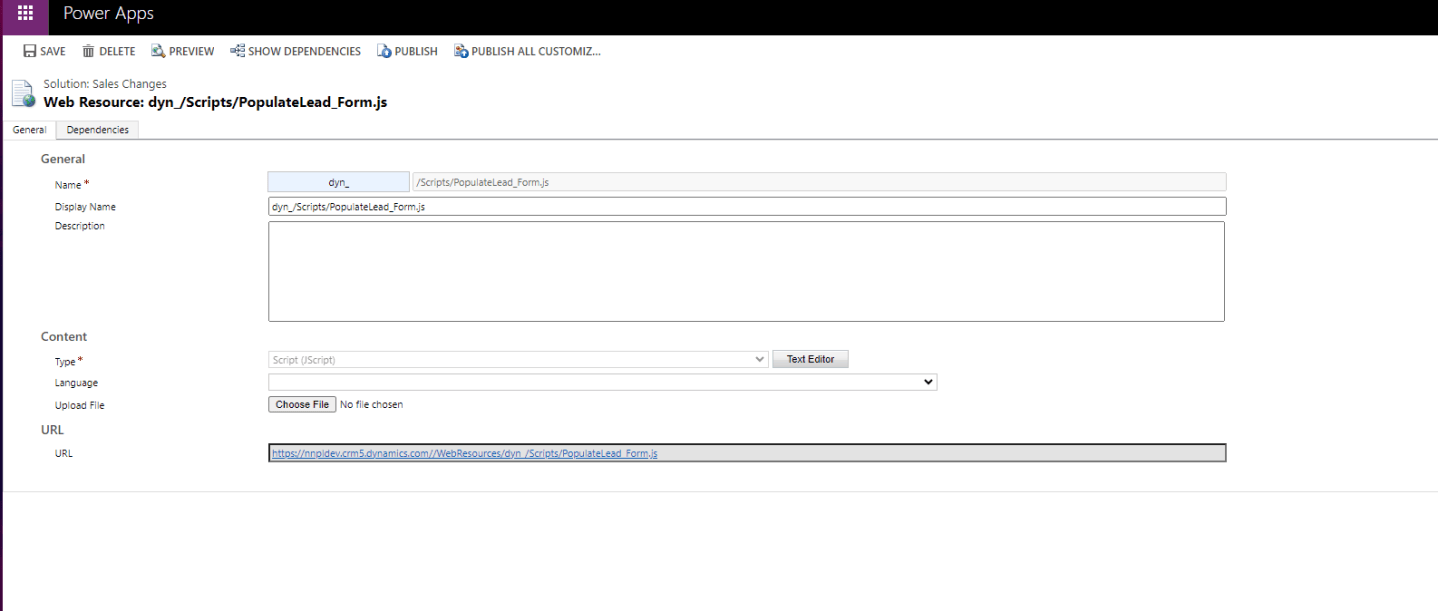The image size is (1438, 611).
Task: Open the Text Editor
Action: point(810,359)
